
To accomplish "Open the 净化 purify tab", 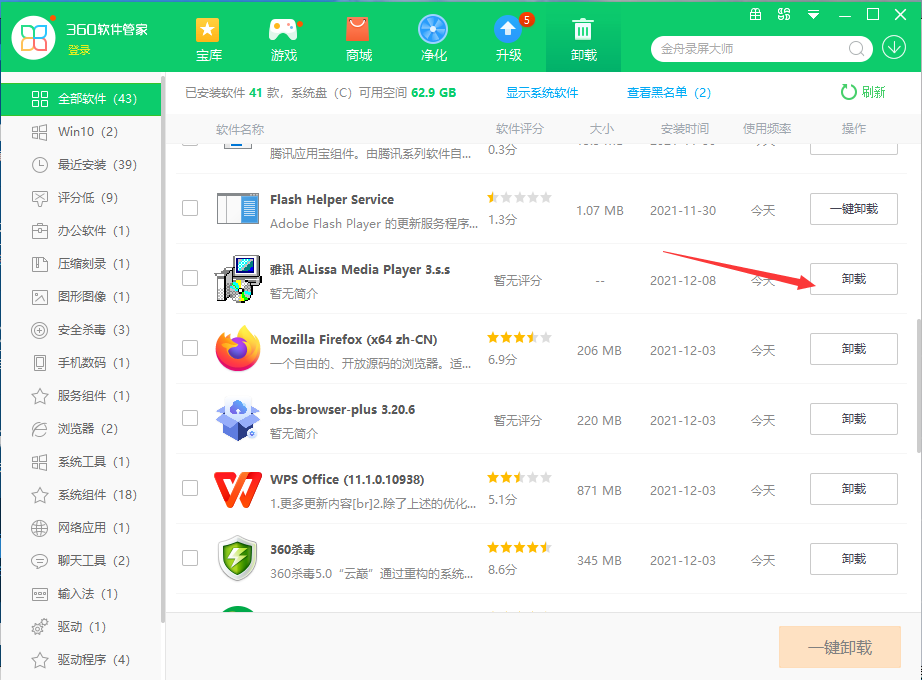I will click(x=434, y=40).
